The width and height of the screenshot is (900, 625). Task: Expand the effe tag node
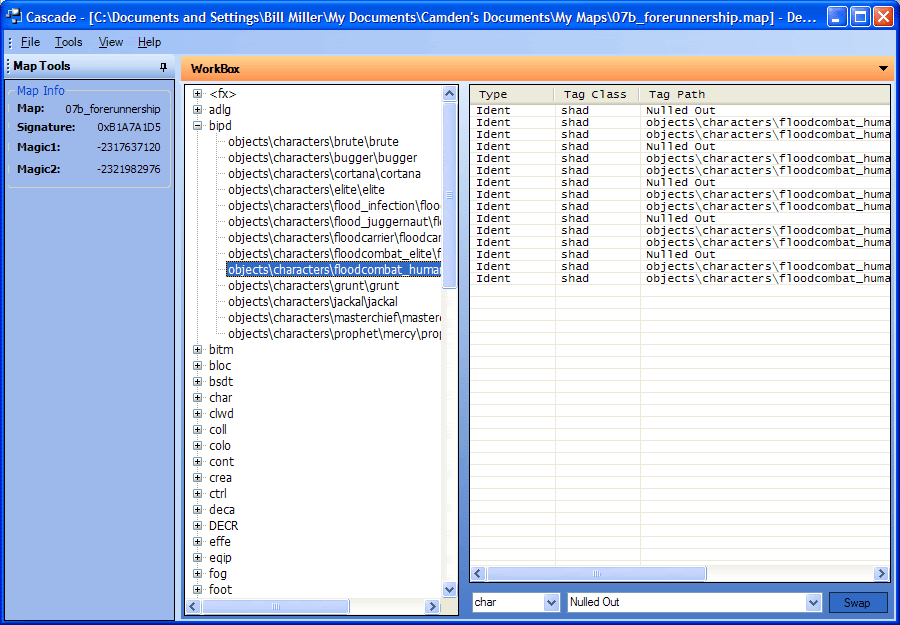(197, 541)
